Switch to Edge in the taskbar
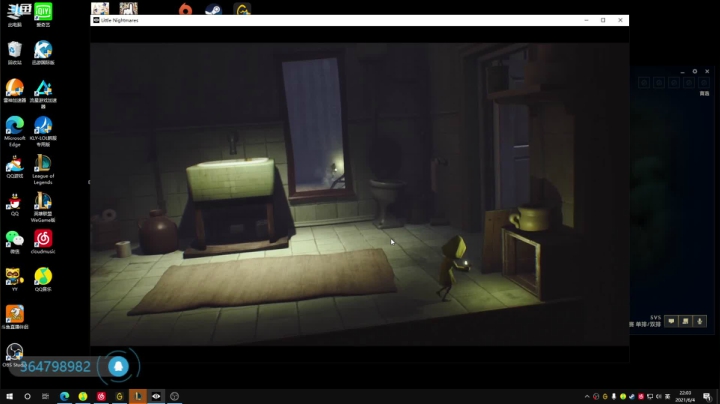Image resolution: width=720 pixels, height=404 pixels. [64, 396]
